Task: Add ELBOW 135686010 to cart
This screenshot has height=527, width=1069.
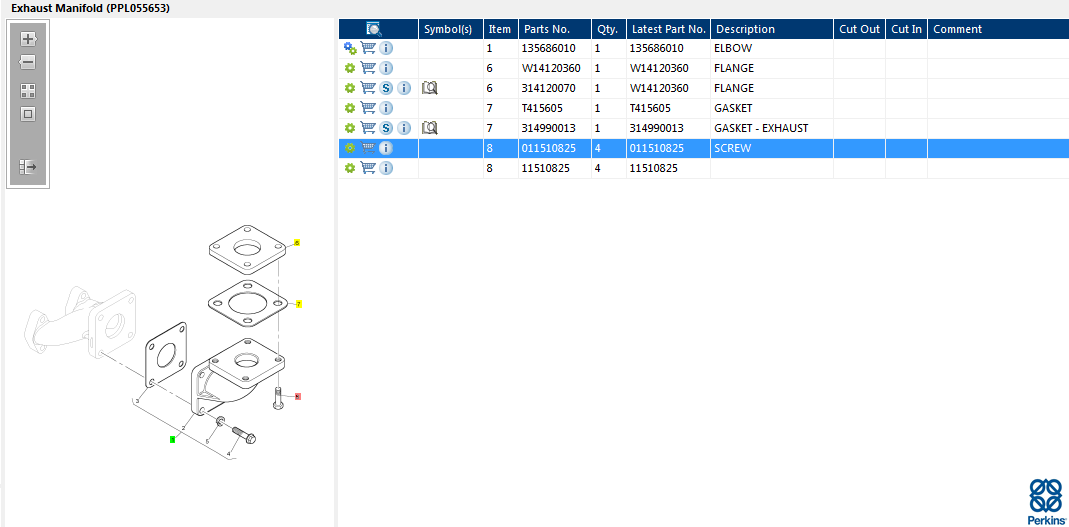Action: (x=368, y=48)
